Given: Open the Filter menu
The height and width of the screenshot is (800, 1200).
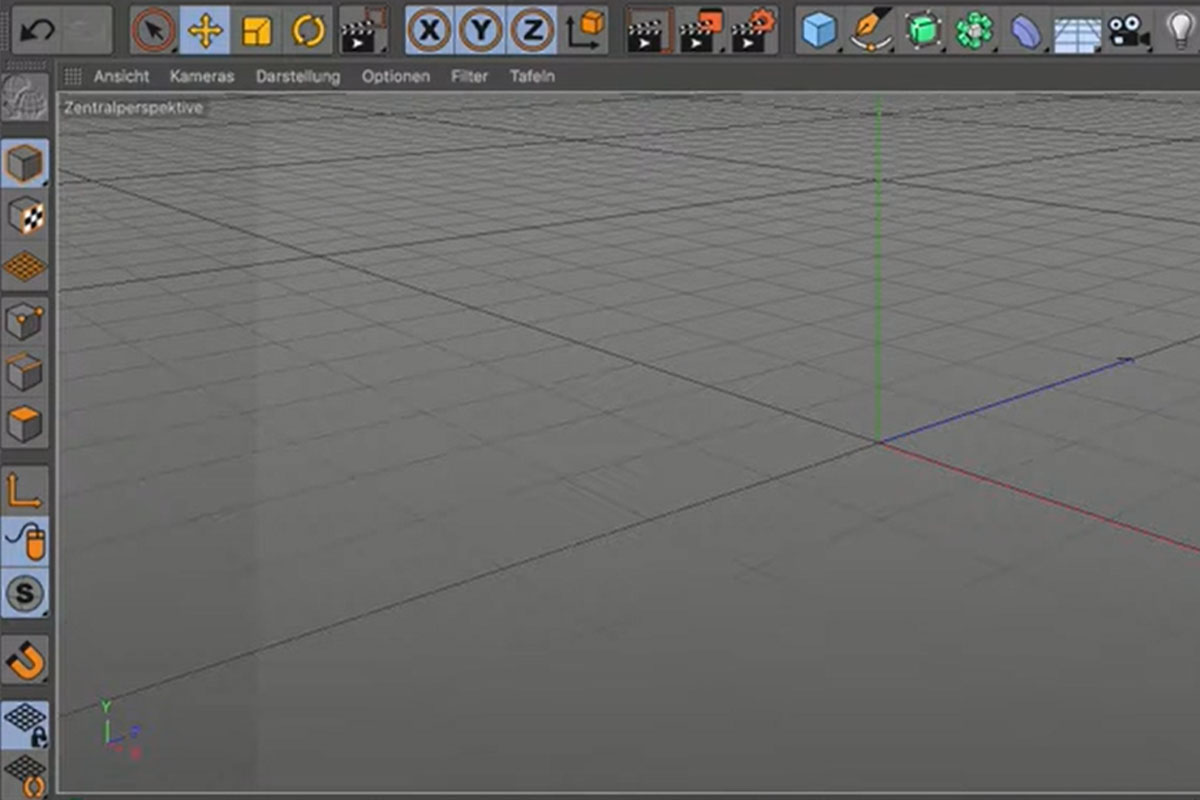Looking at the screenshot, I should tap(470, 76).
